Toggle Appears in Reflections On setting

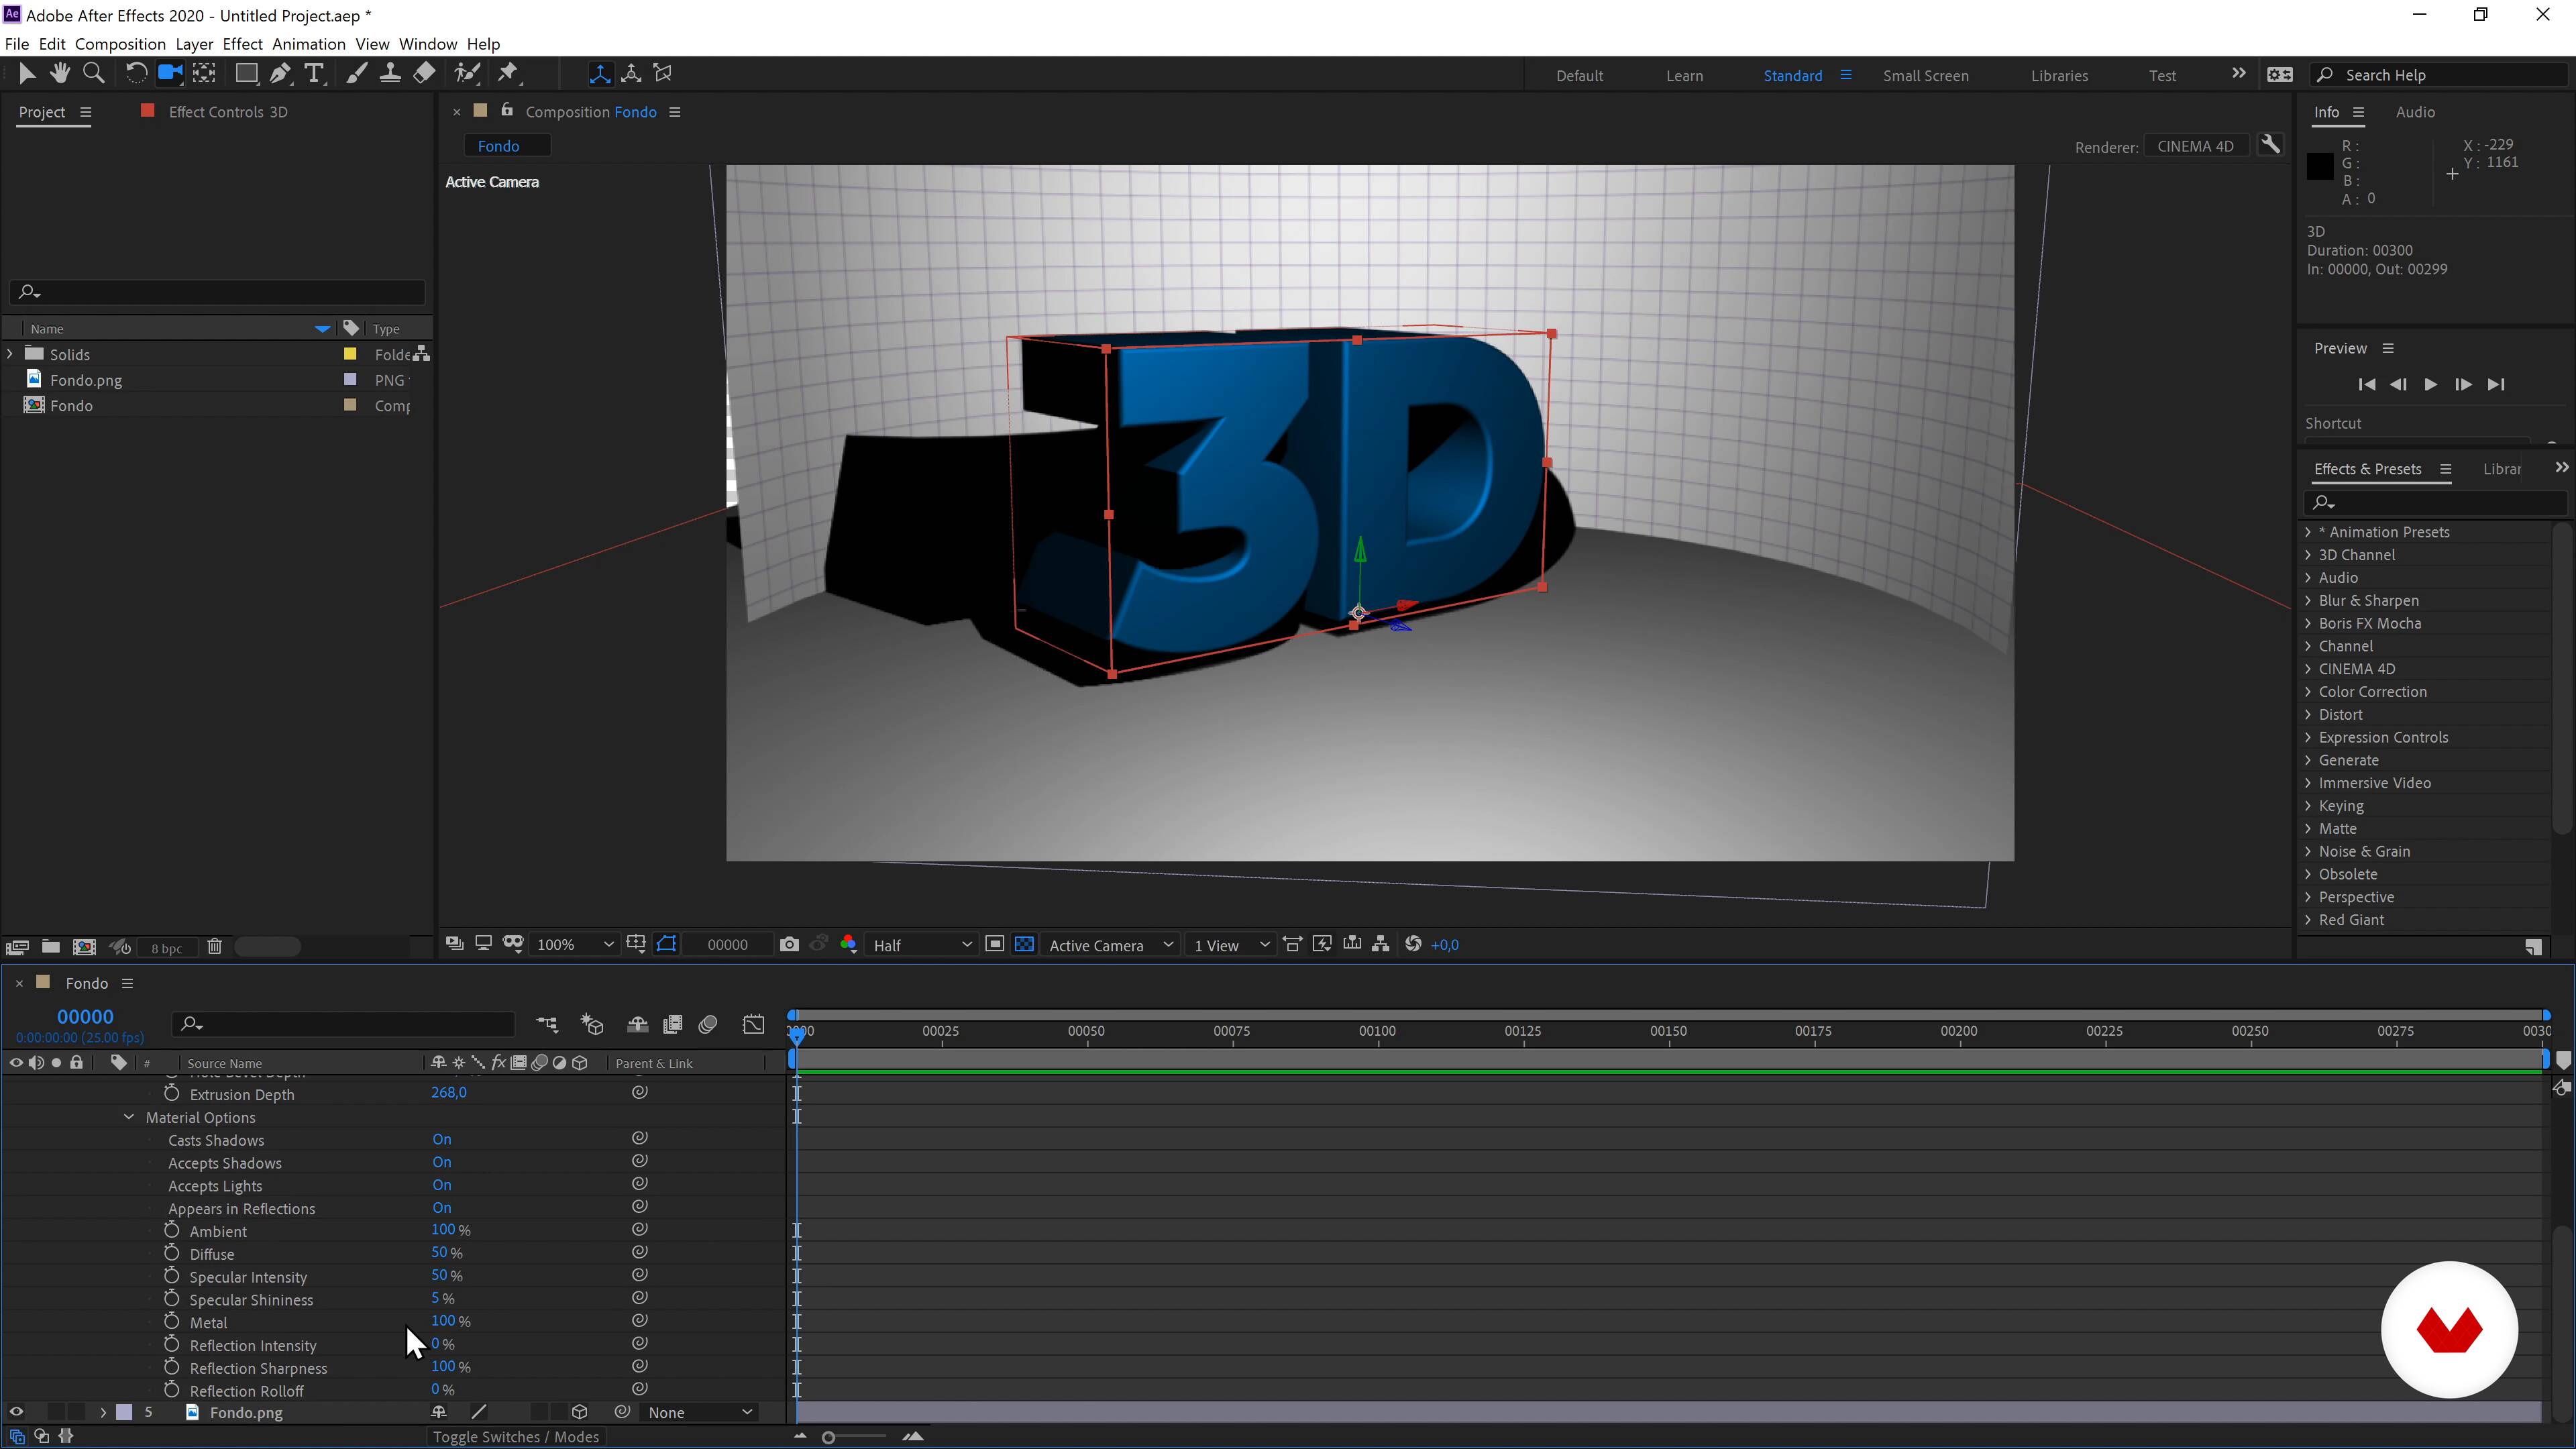[441, 1208]
